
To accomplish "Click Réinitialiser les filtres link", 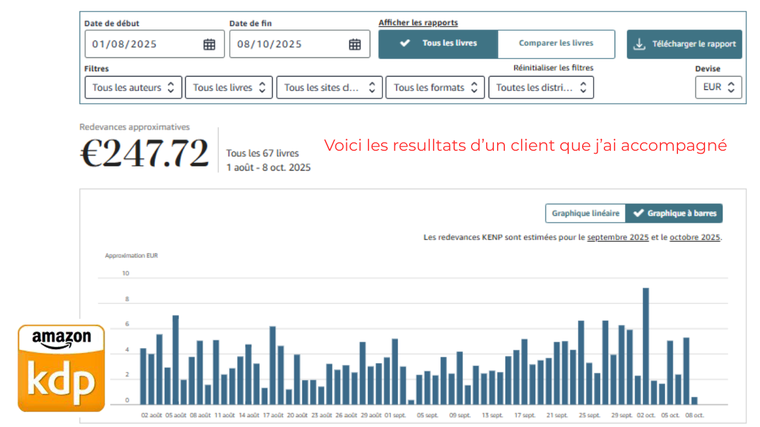I will tap(553, 68).
